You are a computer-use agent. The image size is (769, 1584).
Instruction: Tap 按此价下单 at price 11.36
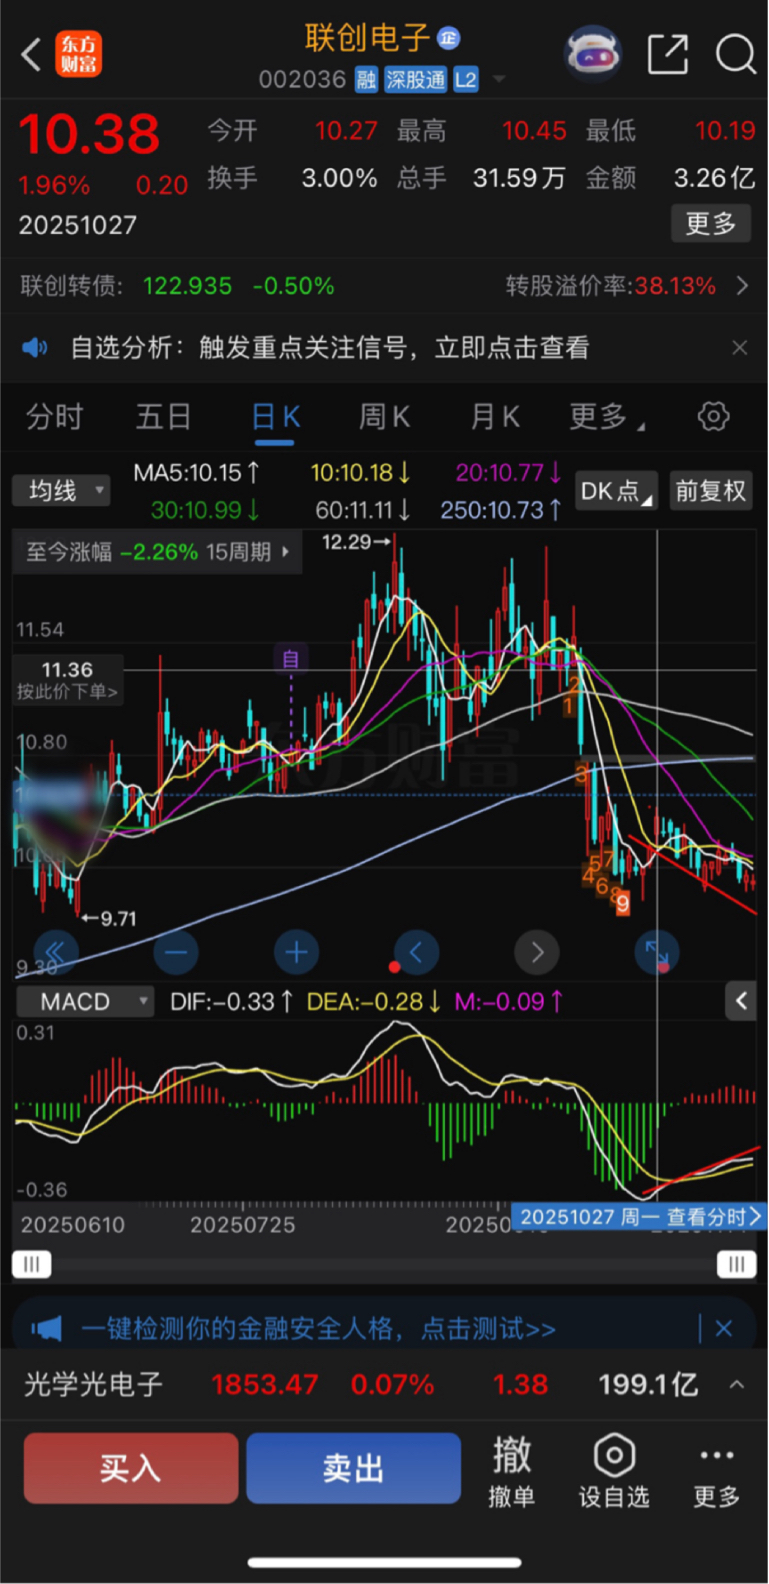[67, 680]
